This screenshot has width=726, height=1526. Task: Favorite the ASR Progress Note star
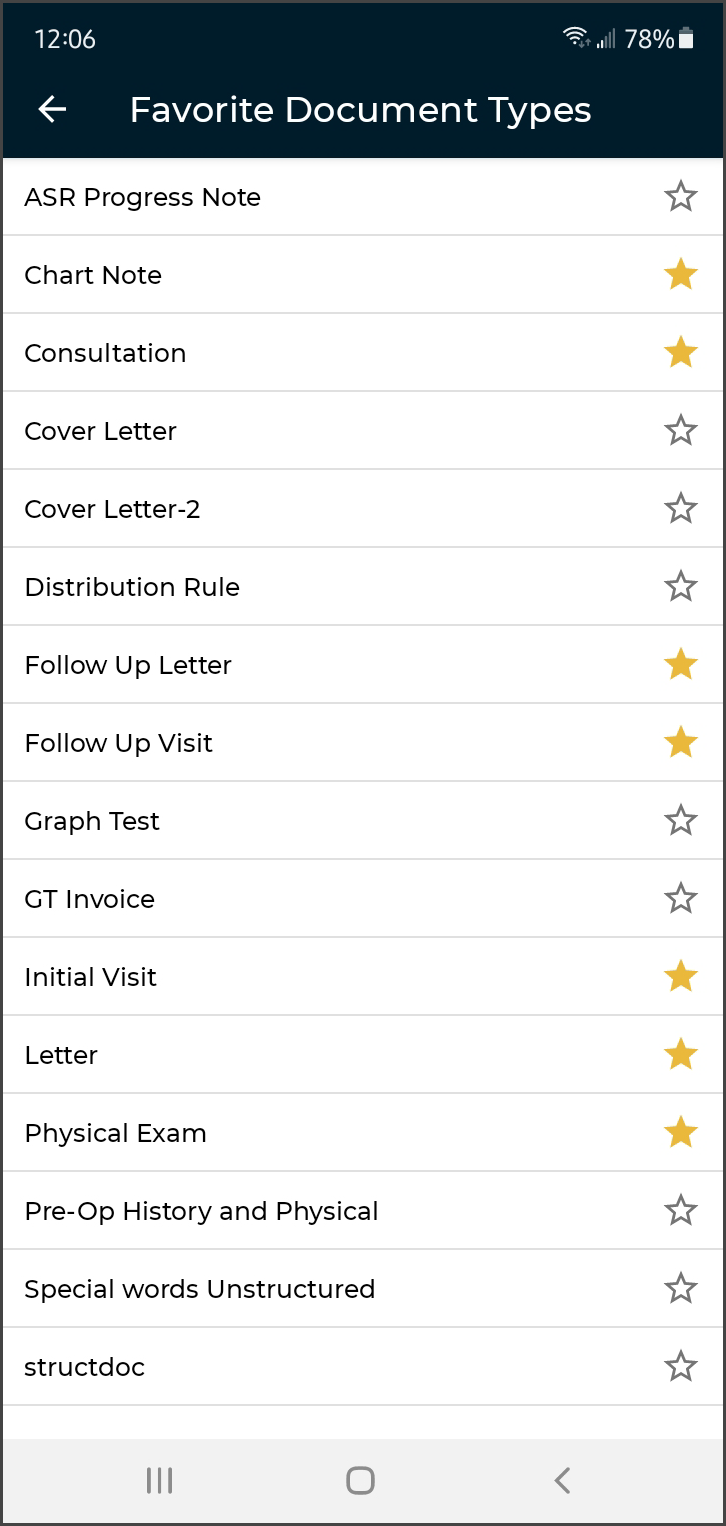pyautogui.click(x=680, y=197)
